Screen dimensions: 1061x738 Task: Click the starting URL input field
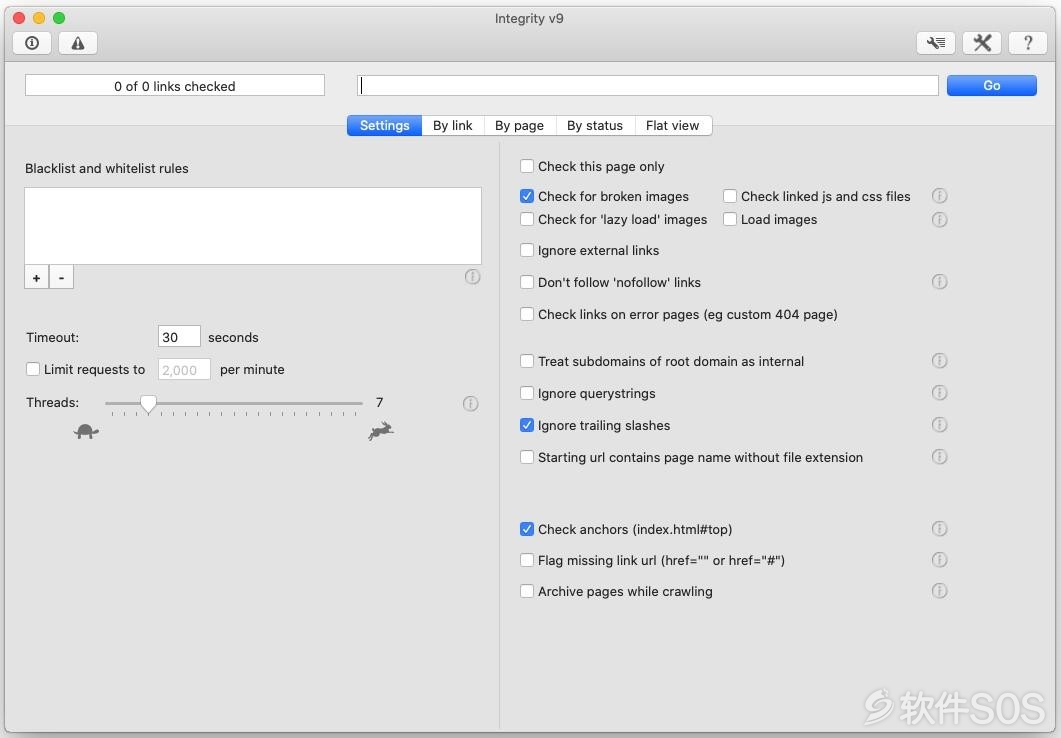648,85
